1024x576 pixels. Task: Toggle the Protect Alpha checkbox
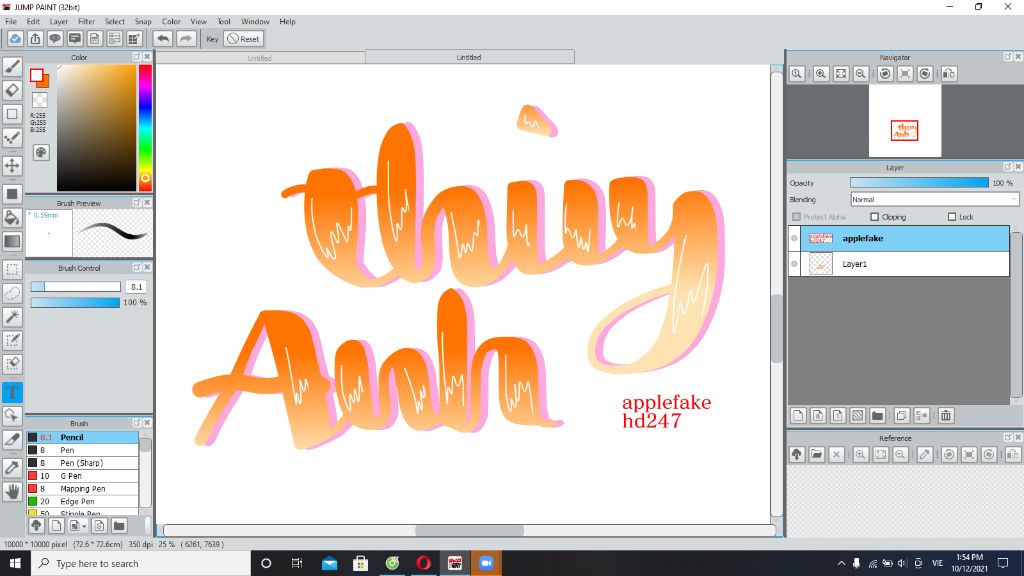point(796,217)
